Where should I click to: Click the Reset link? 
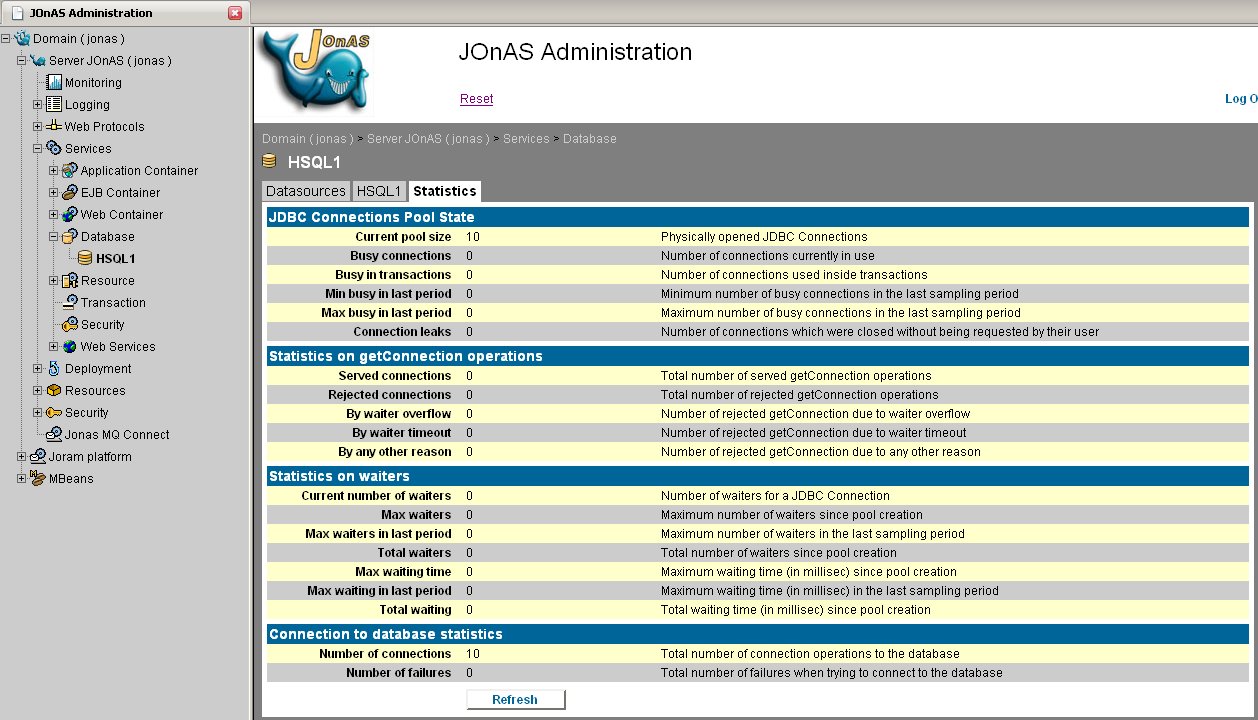pos(476,99)
